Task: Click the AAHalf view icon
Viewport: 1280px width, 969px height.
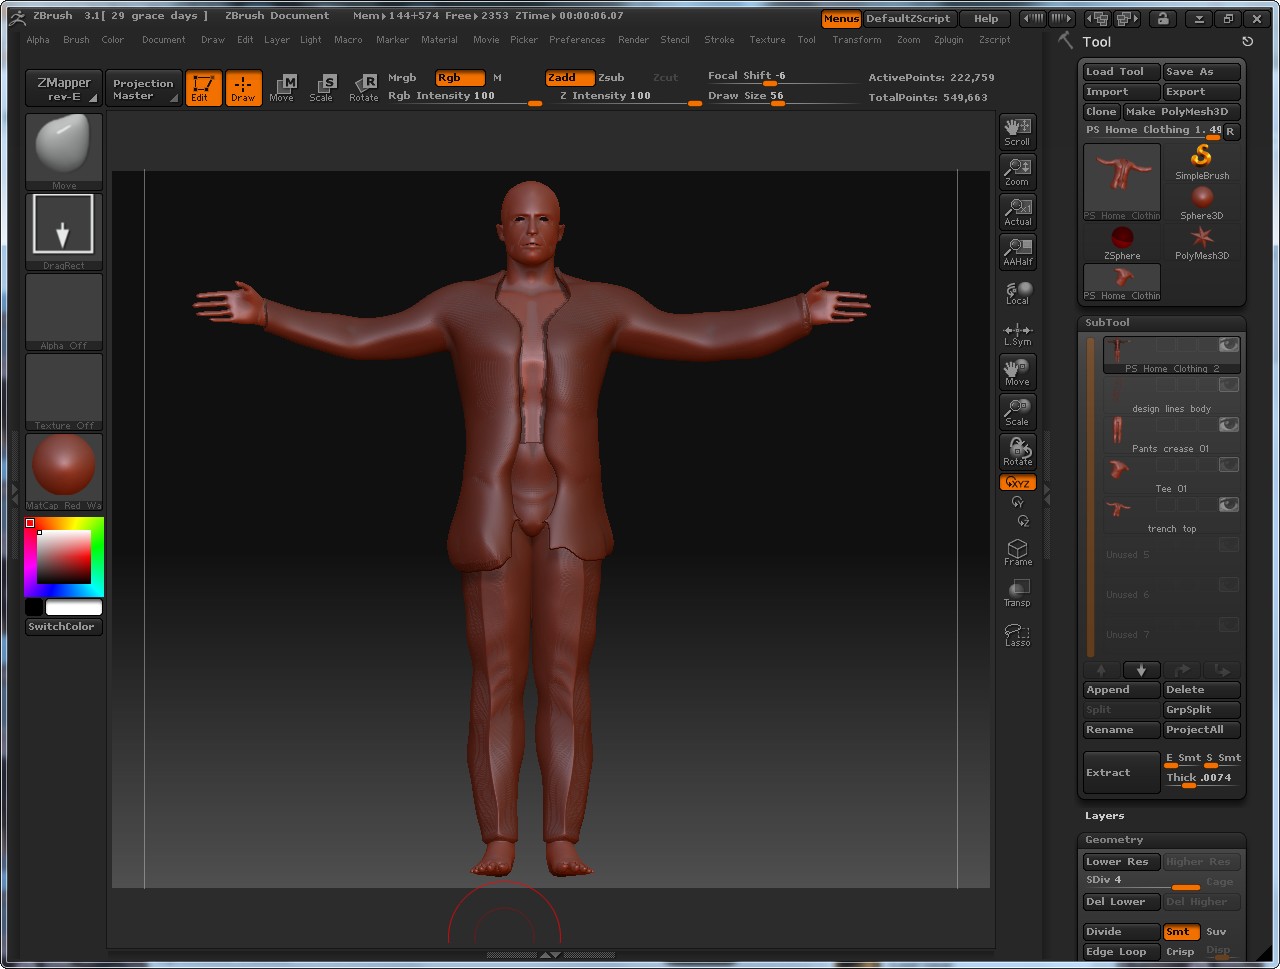Action: 1017,251
